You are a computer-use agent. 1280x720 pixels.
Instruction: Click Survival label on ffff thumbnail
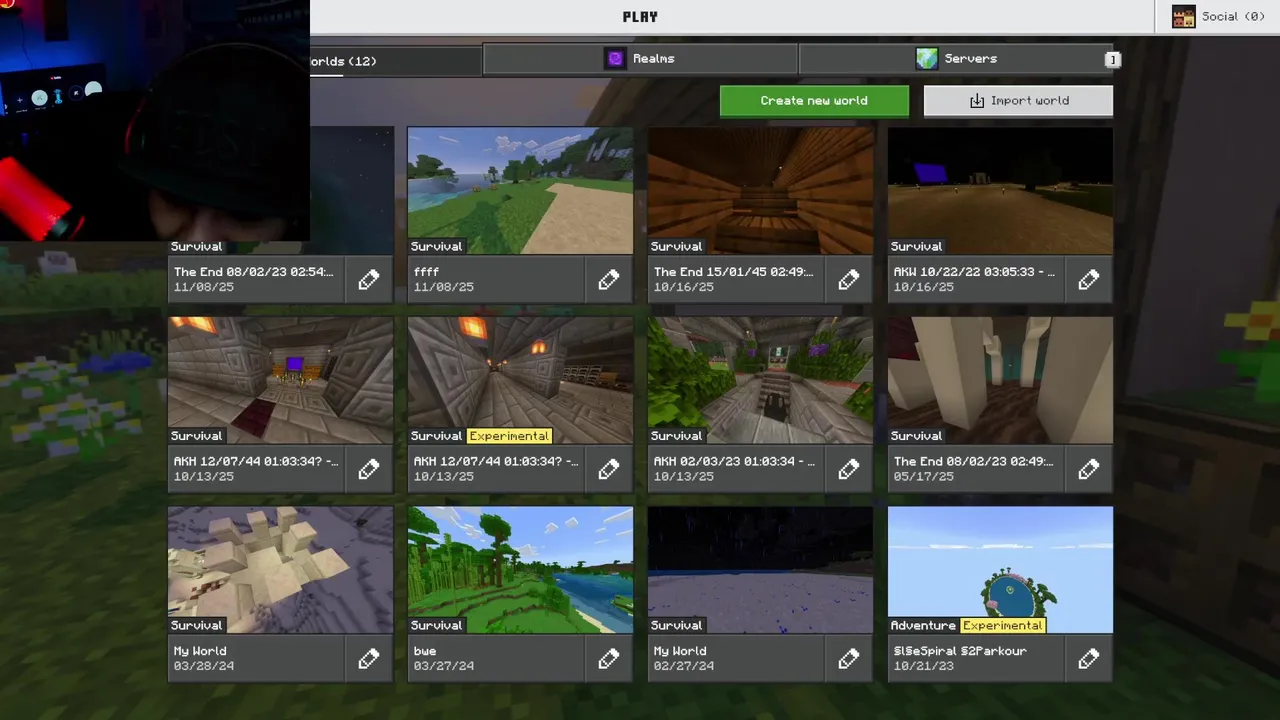pyautogui.click(x=436, y=246)
